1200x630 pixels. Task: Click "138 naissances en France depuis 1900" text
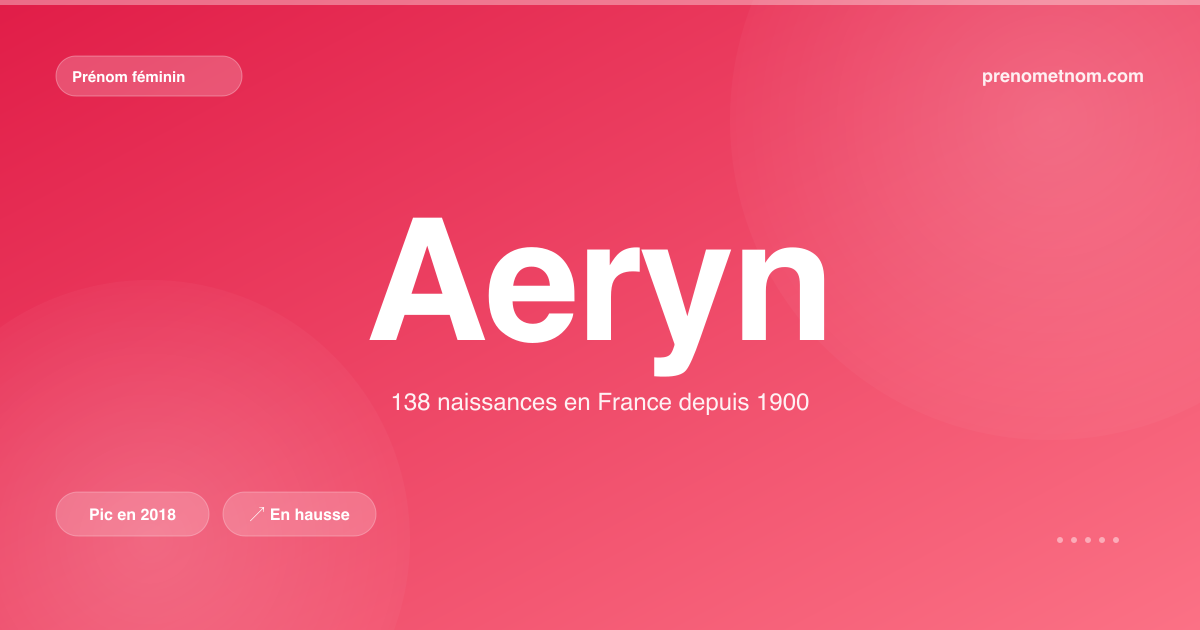[600, 403]
